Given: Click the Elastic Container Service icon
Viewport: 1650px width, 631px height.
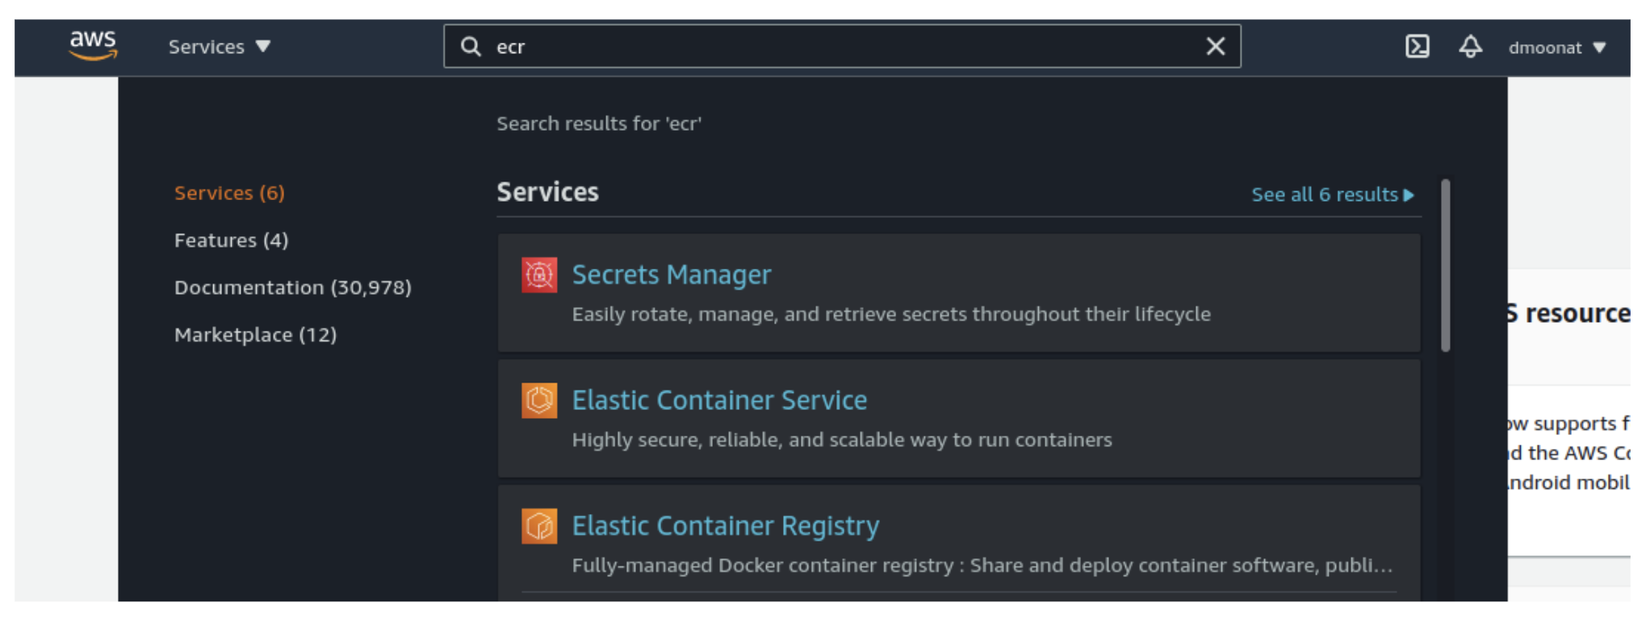Looking at the screenshot, I should click(539, 401).
